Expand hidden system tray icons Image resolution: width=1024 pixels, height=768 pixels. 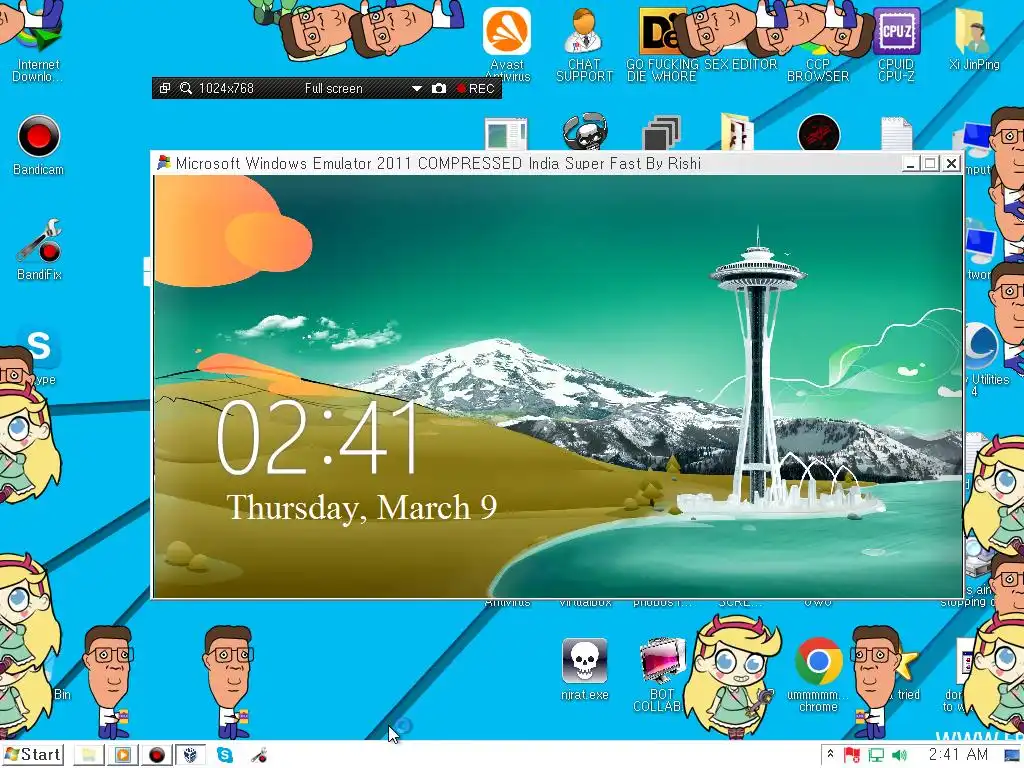click(830, 754)
